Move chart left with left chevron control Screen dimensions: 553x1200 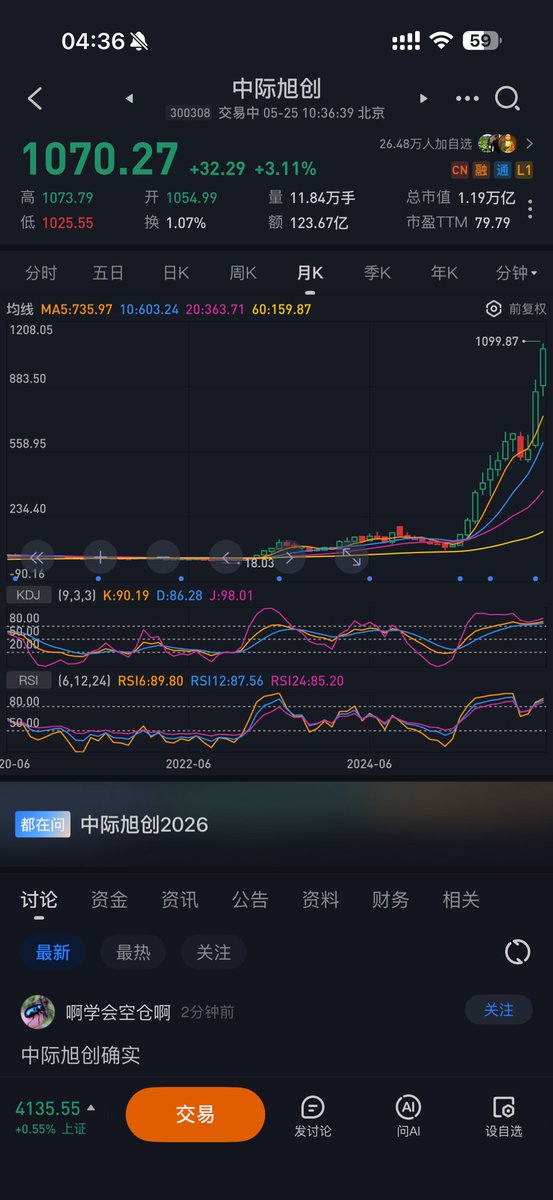[x=226, y=558]
